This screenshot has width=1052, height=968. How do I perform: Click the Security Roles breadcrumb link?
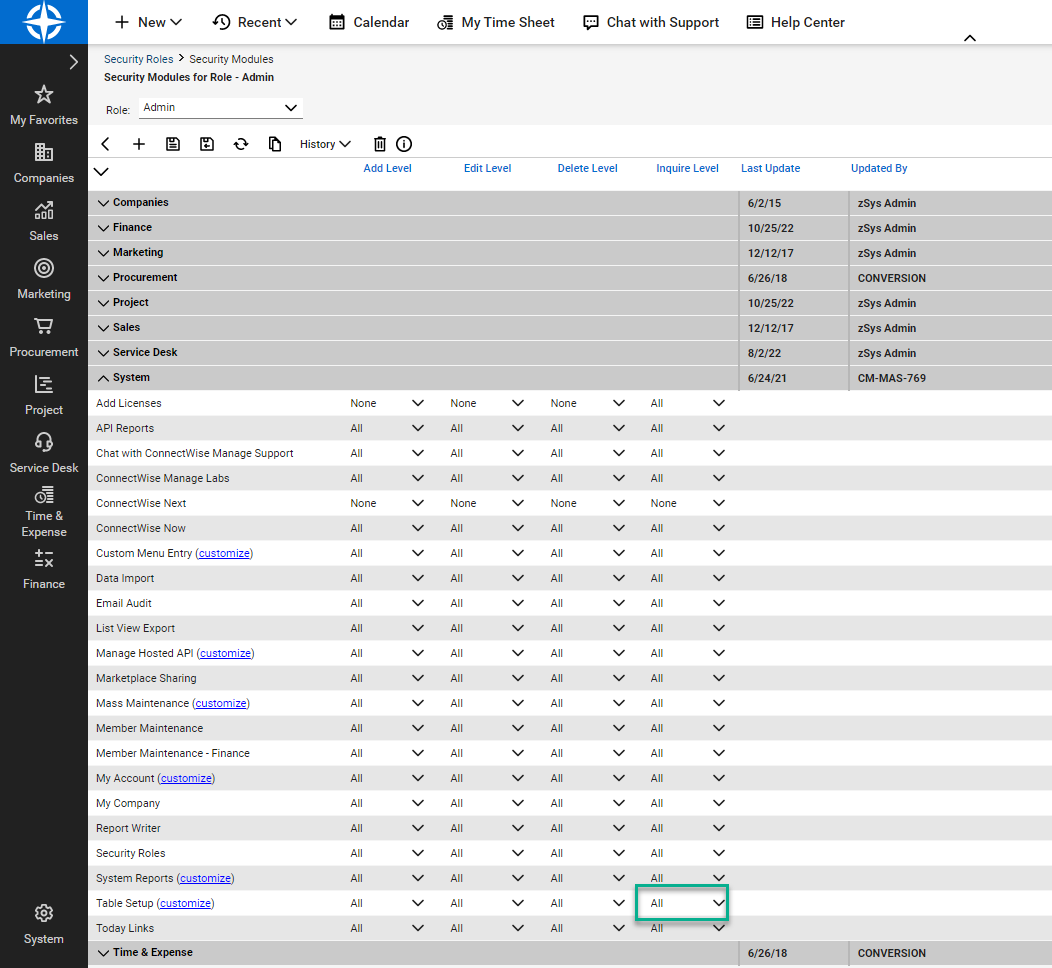pyautogui.click(x=138, y=59)
